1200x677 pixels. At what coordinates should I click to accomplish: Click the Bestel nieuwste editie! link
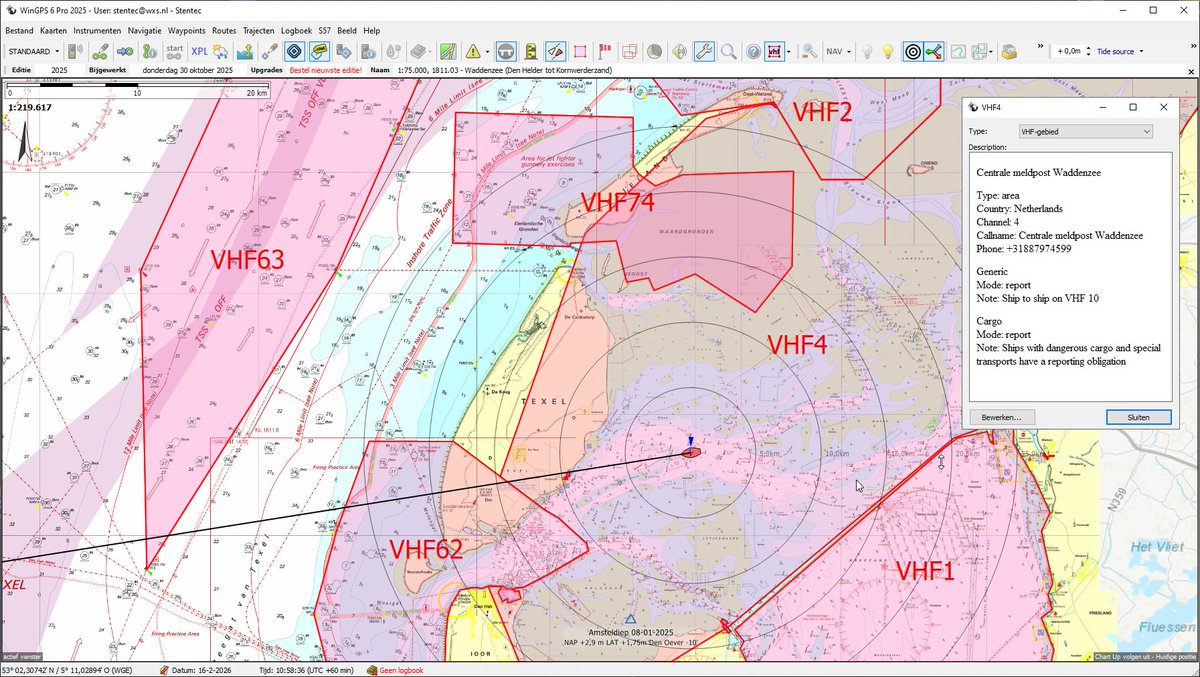pos(325,71)
